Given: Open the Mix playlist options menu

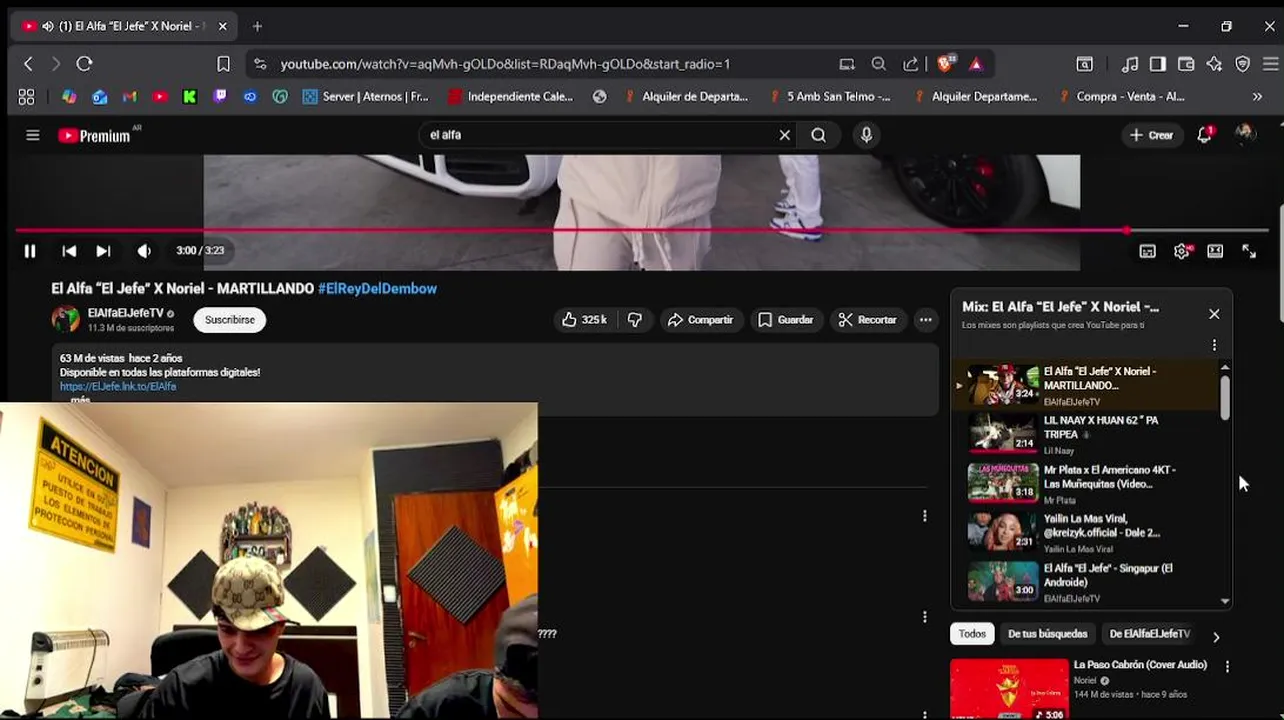Looking at the screenshot, I should (x=1214, y=345).
